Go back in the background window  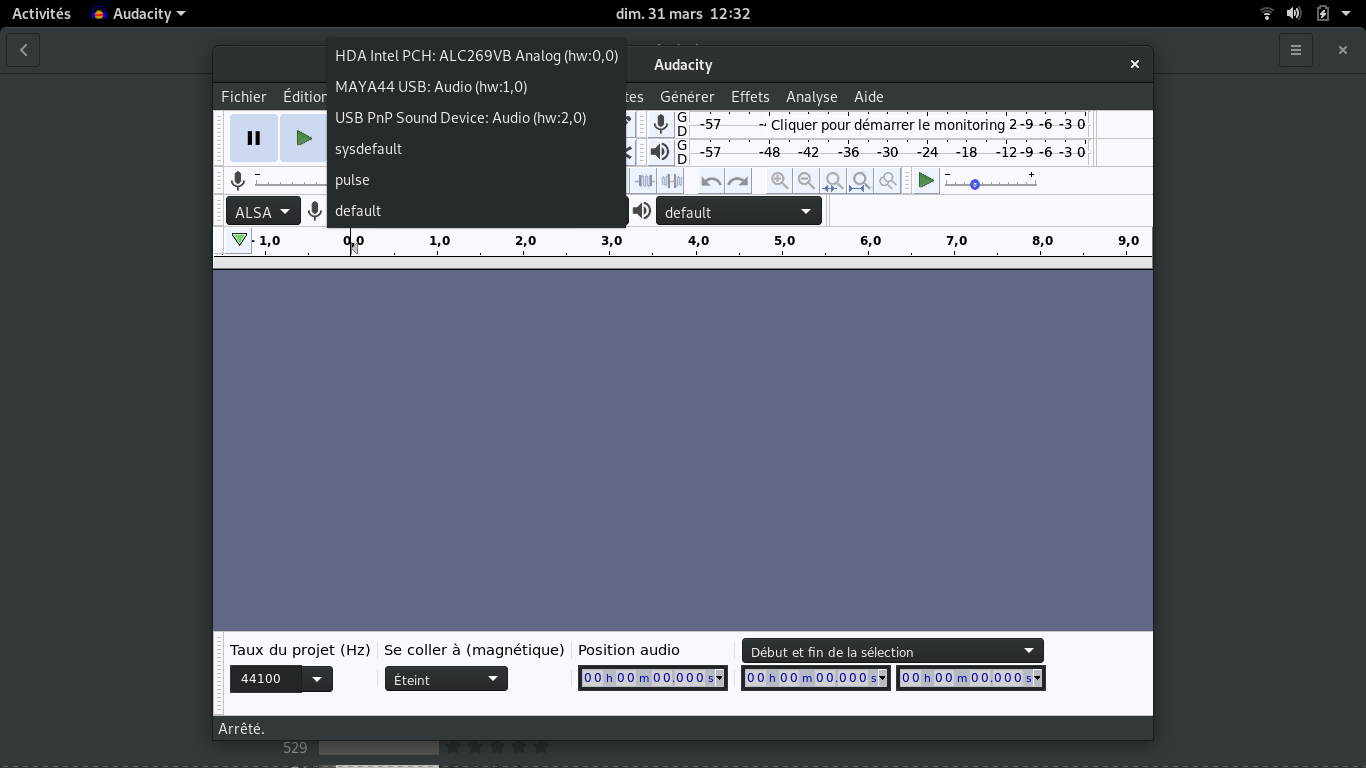[23, 50]
